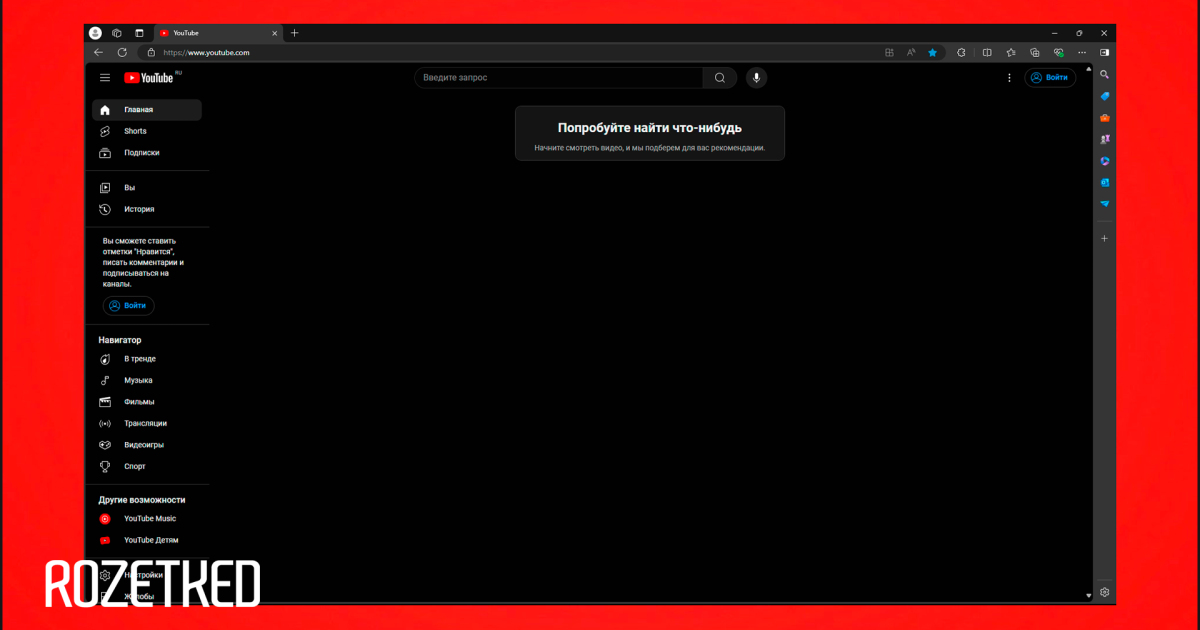Open Edge sidebar tools briefcase icon

click(x=1105, y=118)
